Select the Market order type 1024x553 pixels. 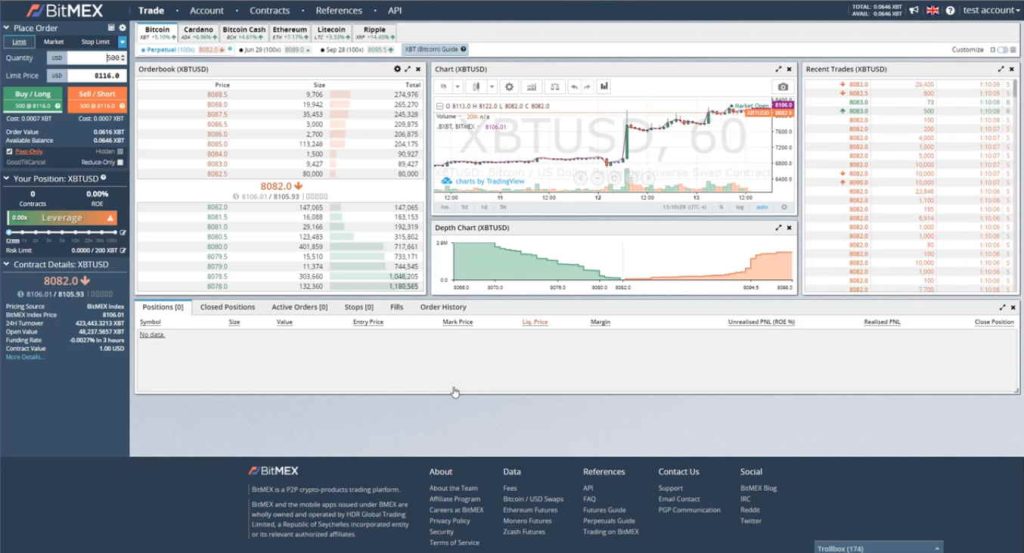[54, 42]
